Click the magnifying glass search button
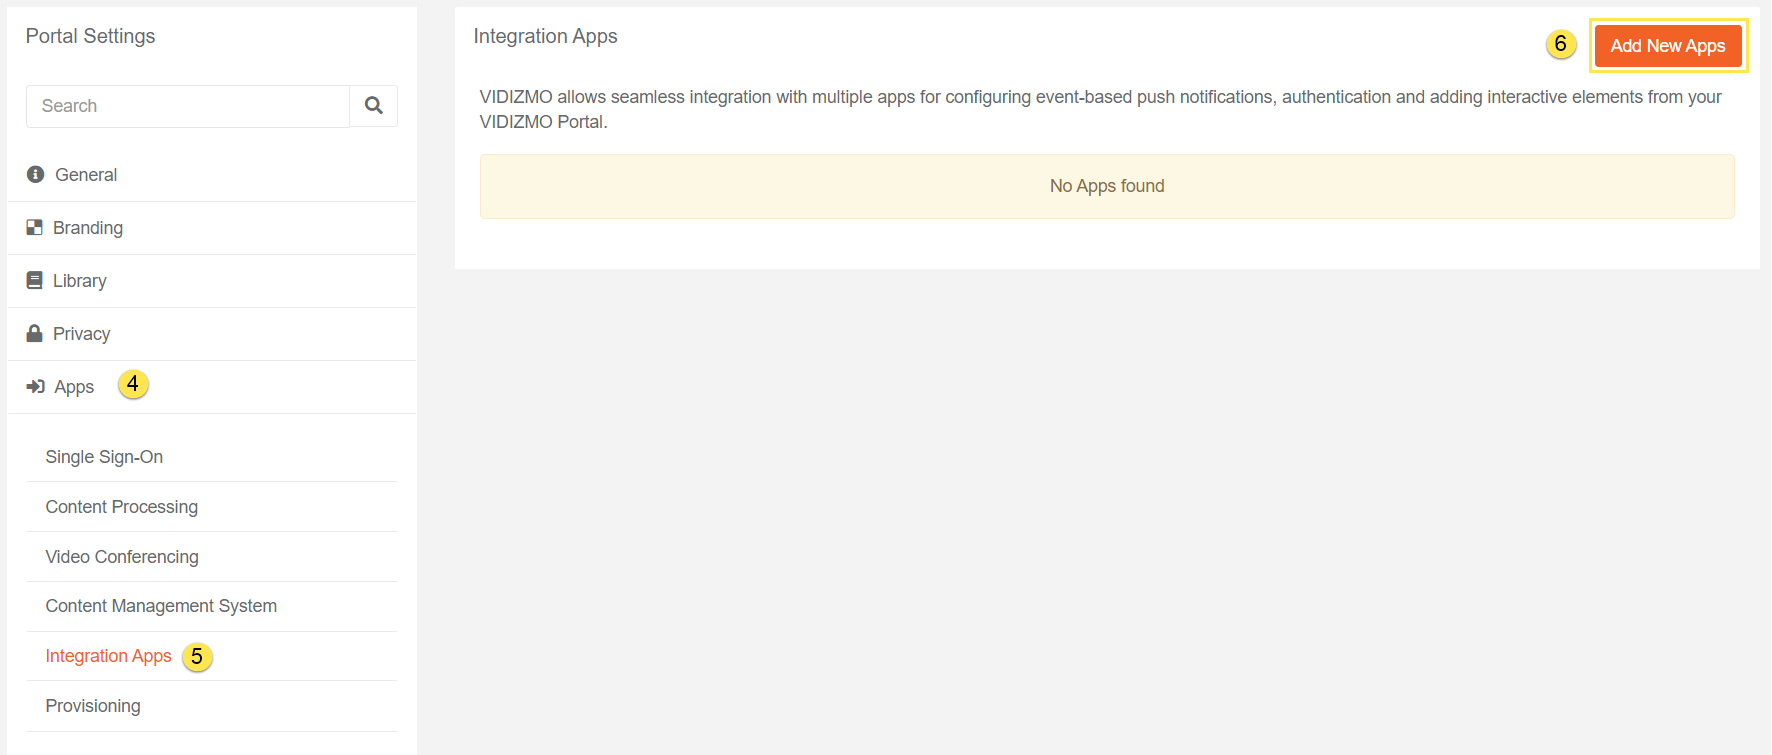 [373, 106]
